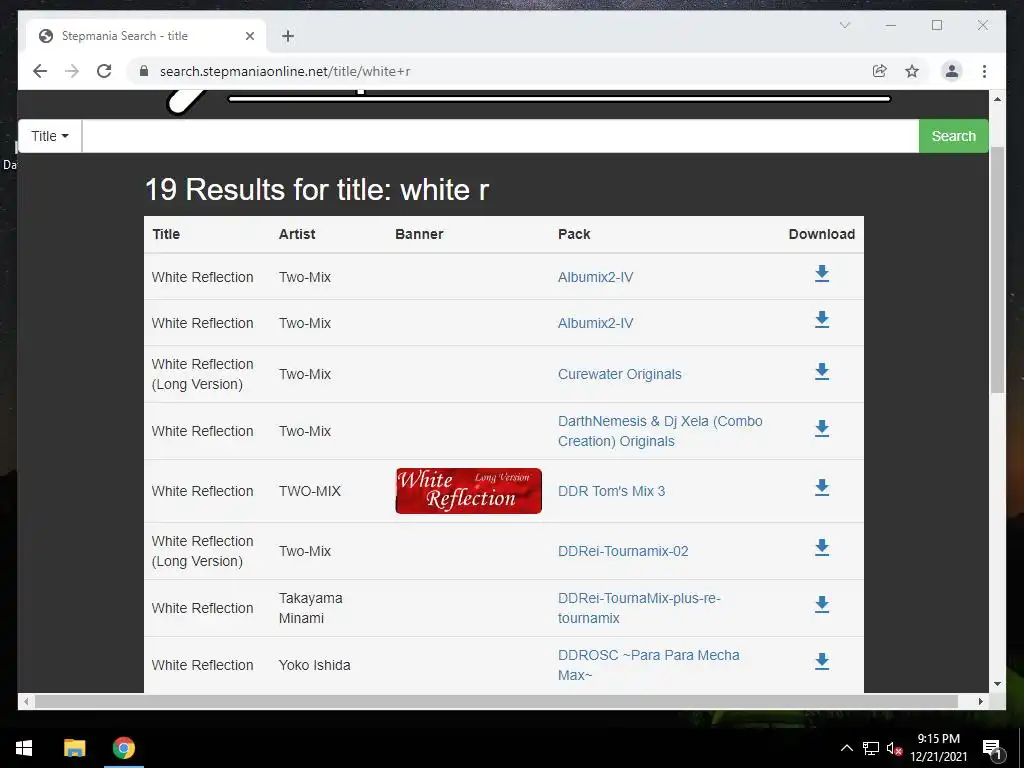Click the taskbar clock showing 9:15 PM
1024x768 pixels.
(x=938, y=748)
